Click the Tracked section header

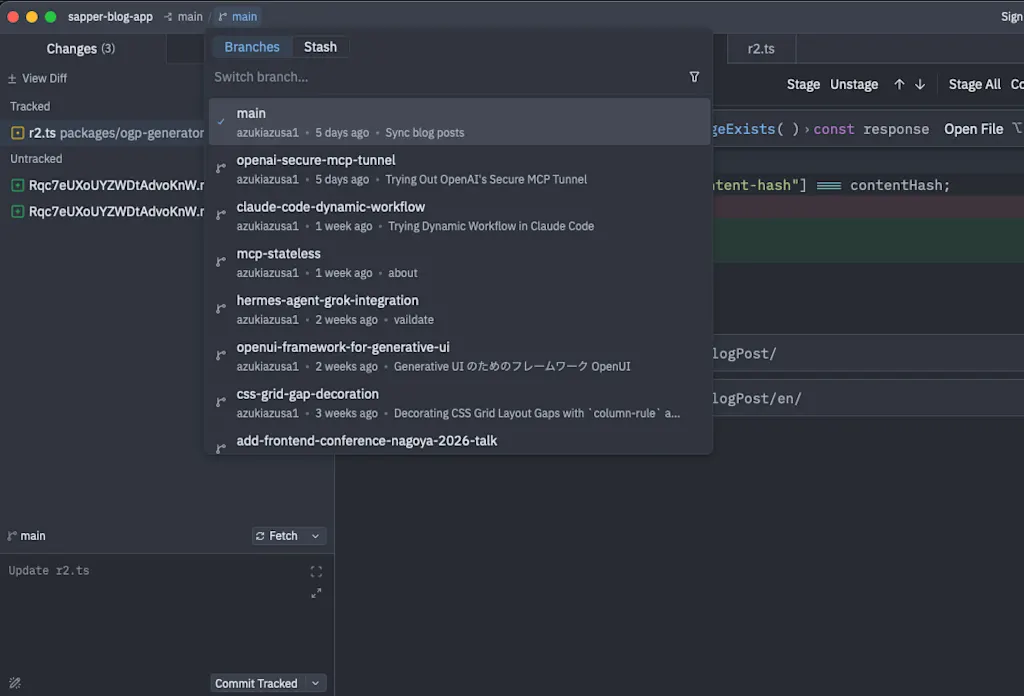[30, 106]
